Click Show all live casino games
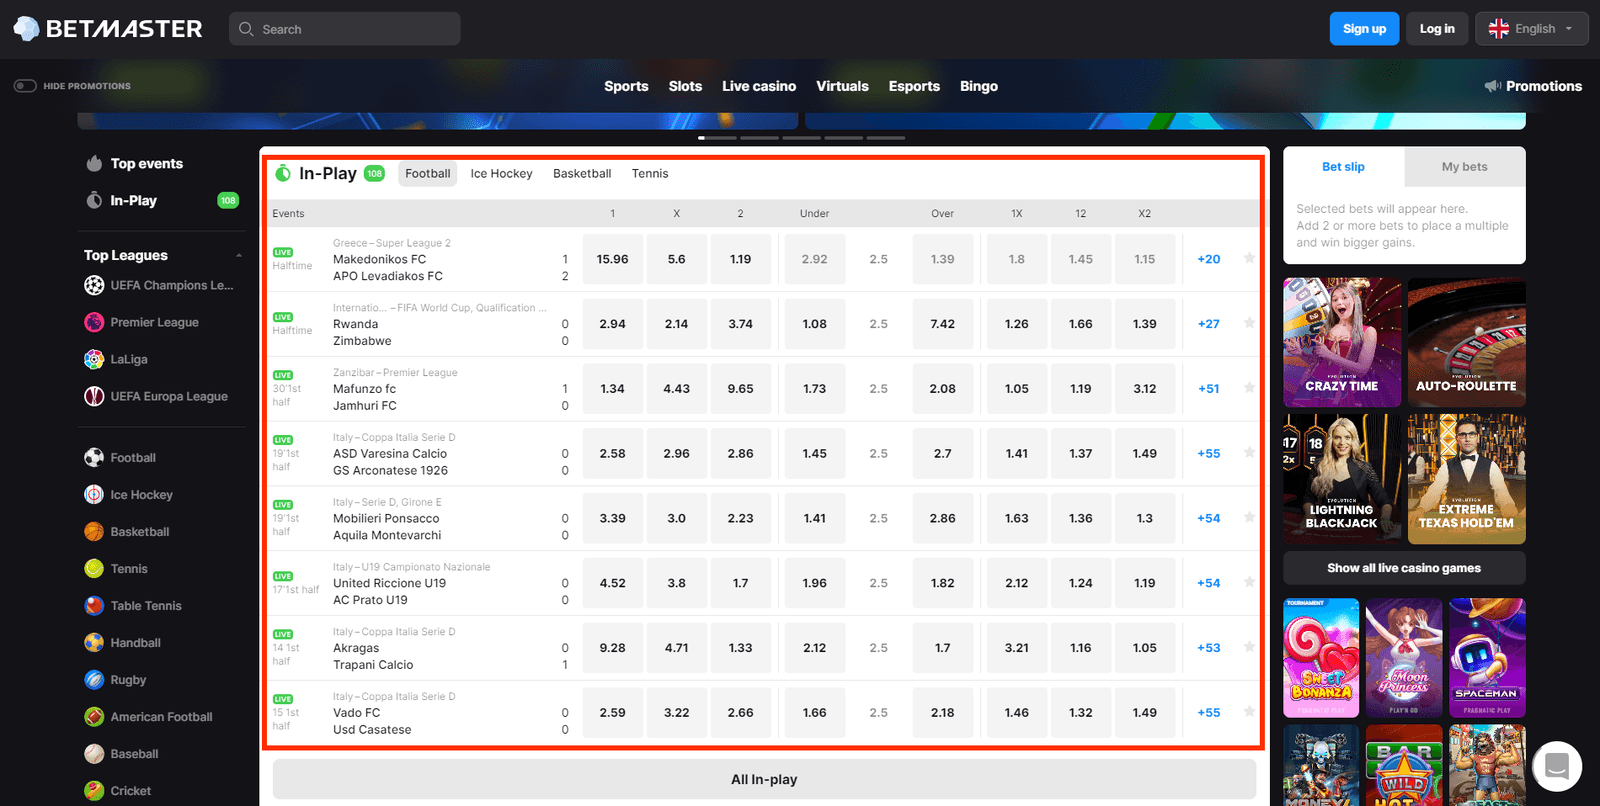The image size is (1600, 806). [x=1404, y=568]
